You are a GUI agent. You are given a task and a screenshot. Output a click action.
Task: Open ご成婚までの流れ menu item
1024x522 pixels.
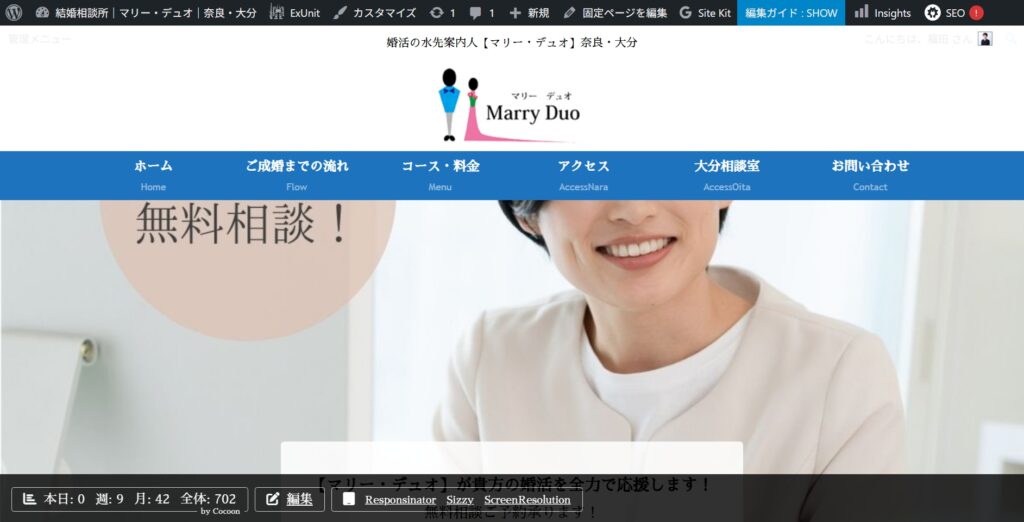click(x=297, y=174)
